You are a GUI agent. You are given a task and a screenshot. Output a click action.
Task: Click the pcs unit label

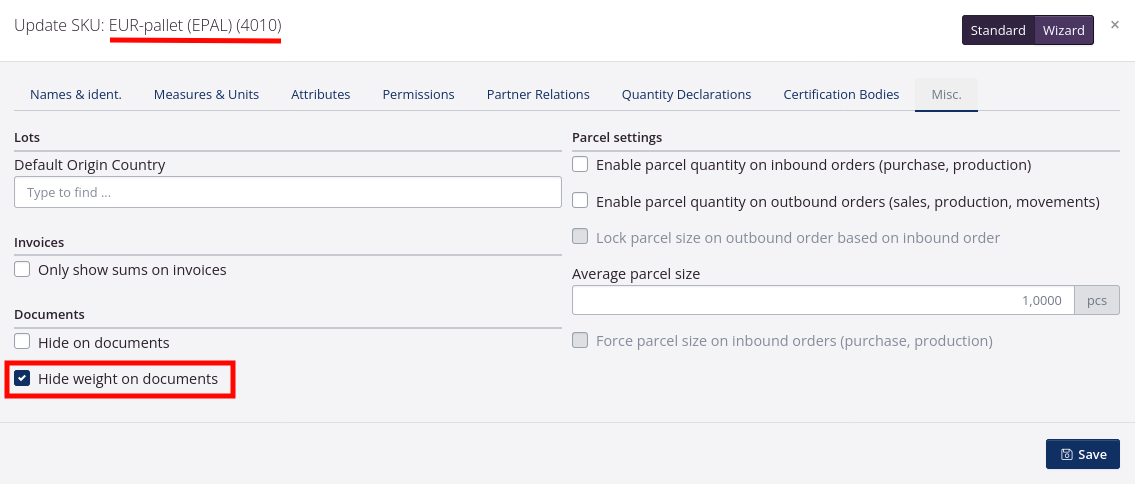1097,300
